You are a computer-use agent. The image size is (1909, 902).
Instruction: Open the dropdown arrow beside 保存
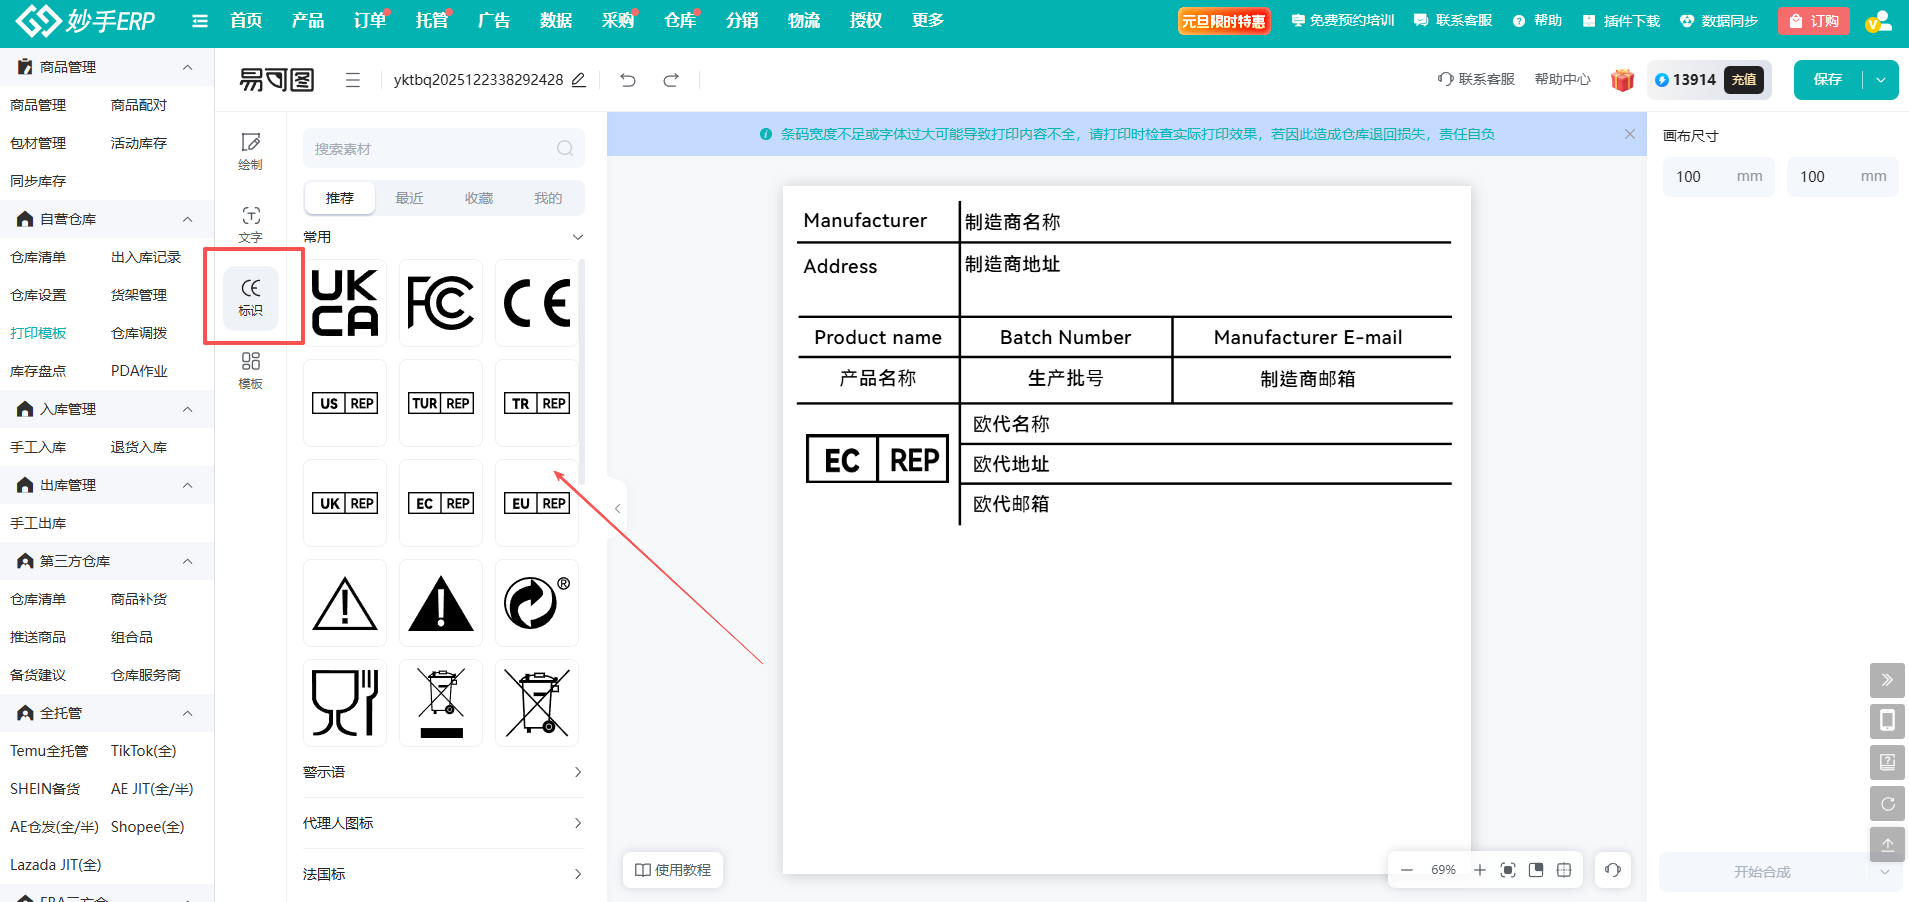(1881, 80)
